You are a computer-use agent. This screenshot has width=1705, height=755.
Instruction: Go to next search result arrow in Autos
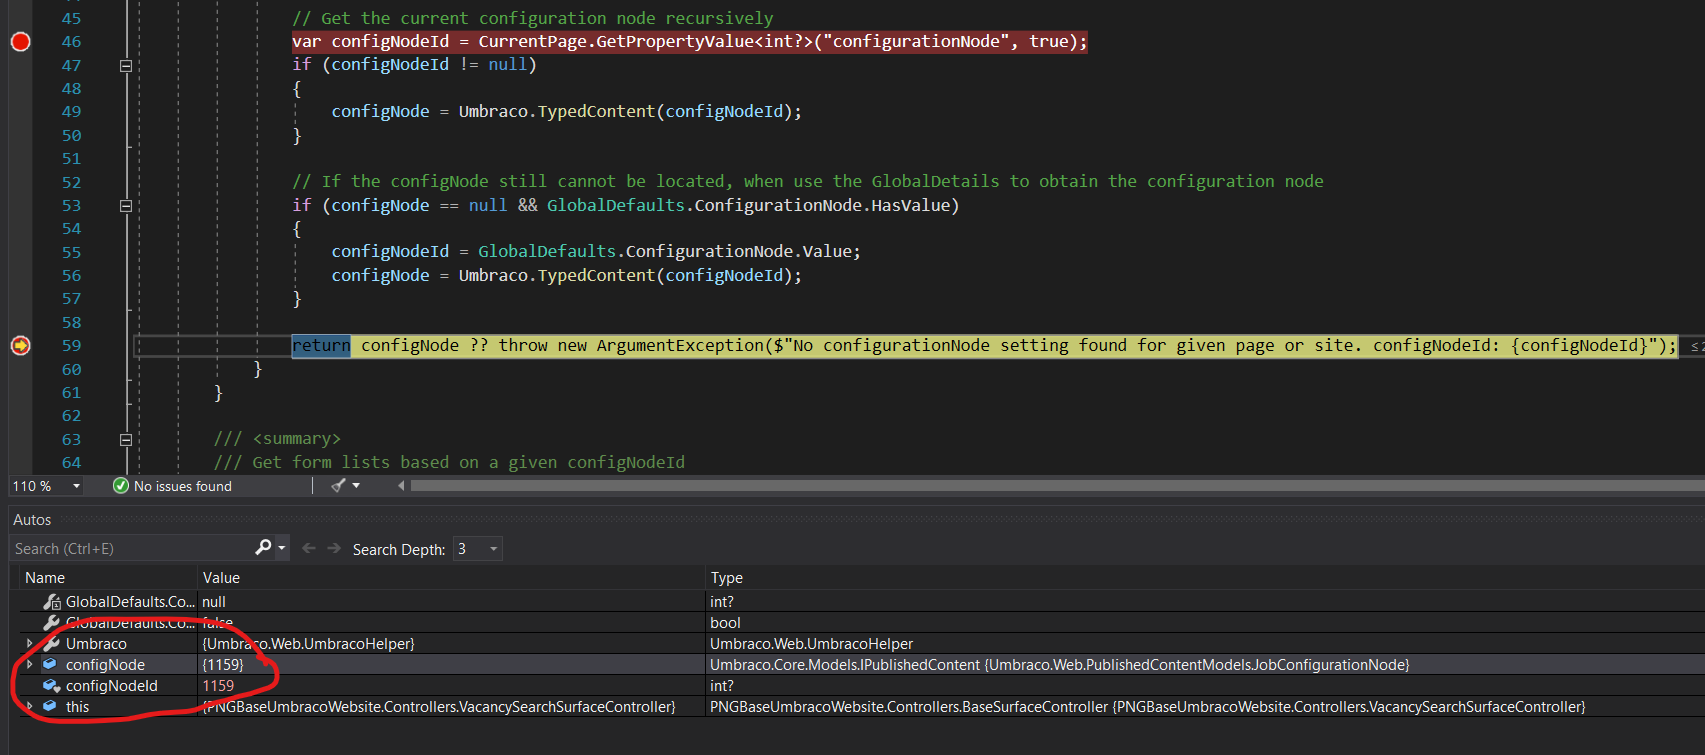334,548
